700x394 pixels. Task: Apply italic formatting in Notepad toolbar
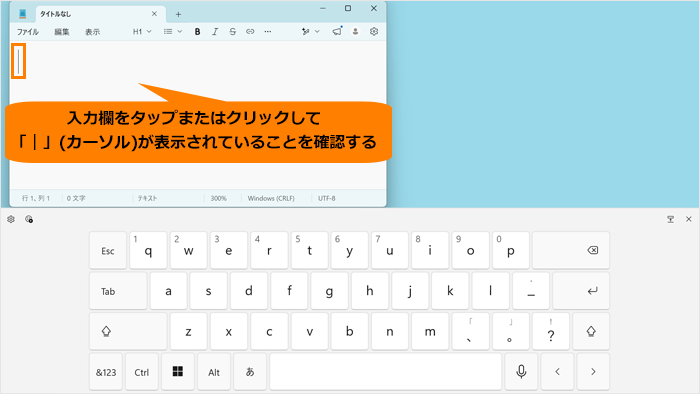215,32
